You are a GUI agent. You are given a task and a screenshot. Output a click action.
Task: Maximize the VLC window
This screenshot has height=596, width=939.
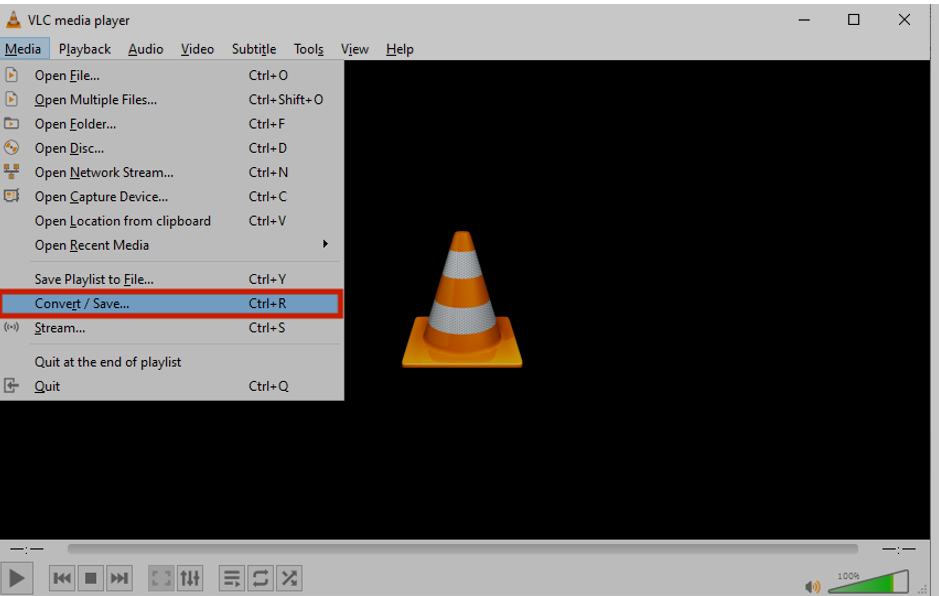coord(853,20)
